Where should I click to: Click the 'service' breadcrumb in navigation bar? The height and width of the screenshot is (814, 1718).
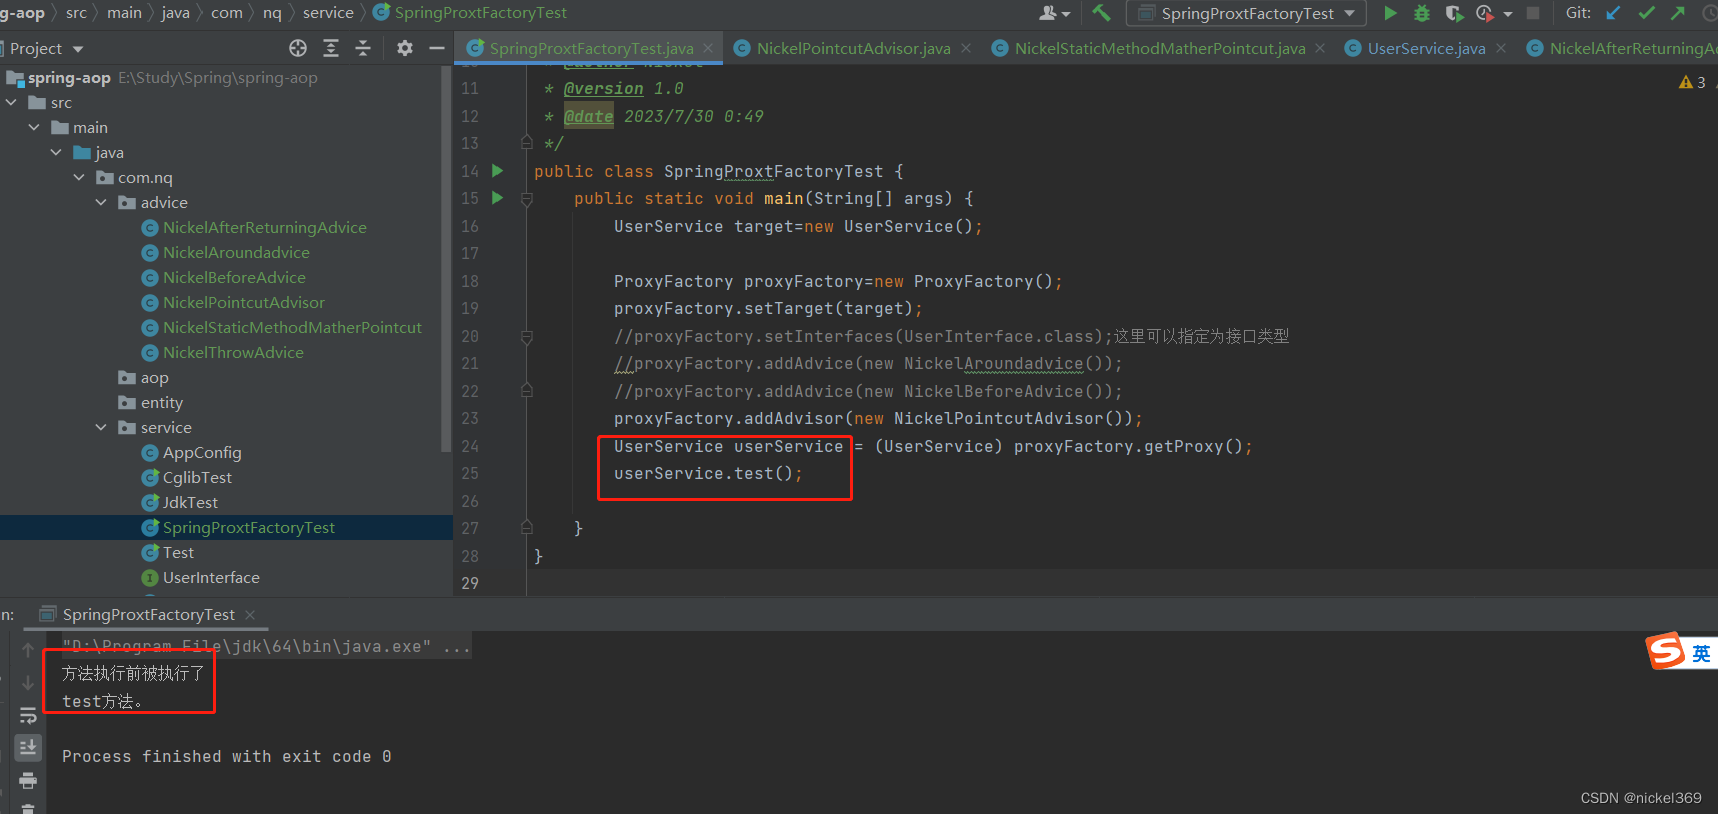tap(328, 13)
